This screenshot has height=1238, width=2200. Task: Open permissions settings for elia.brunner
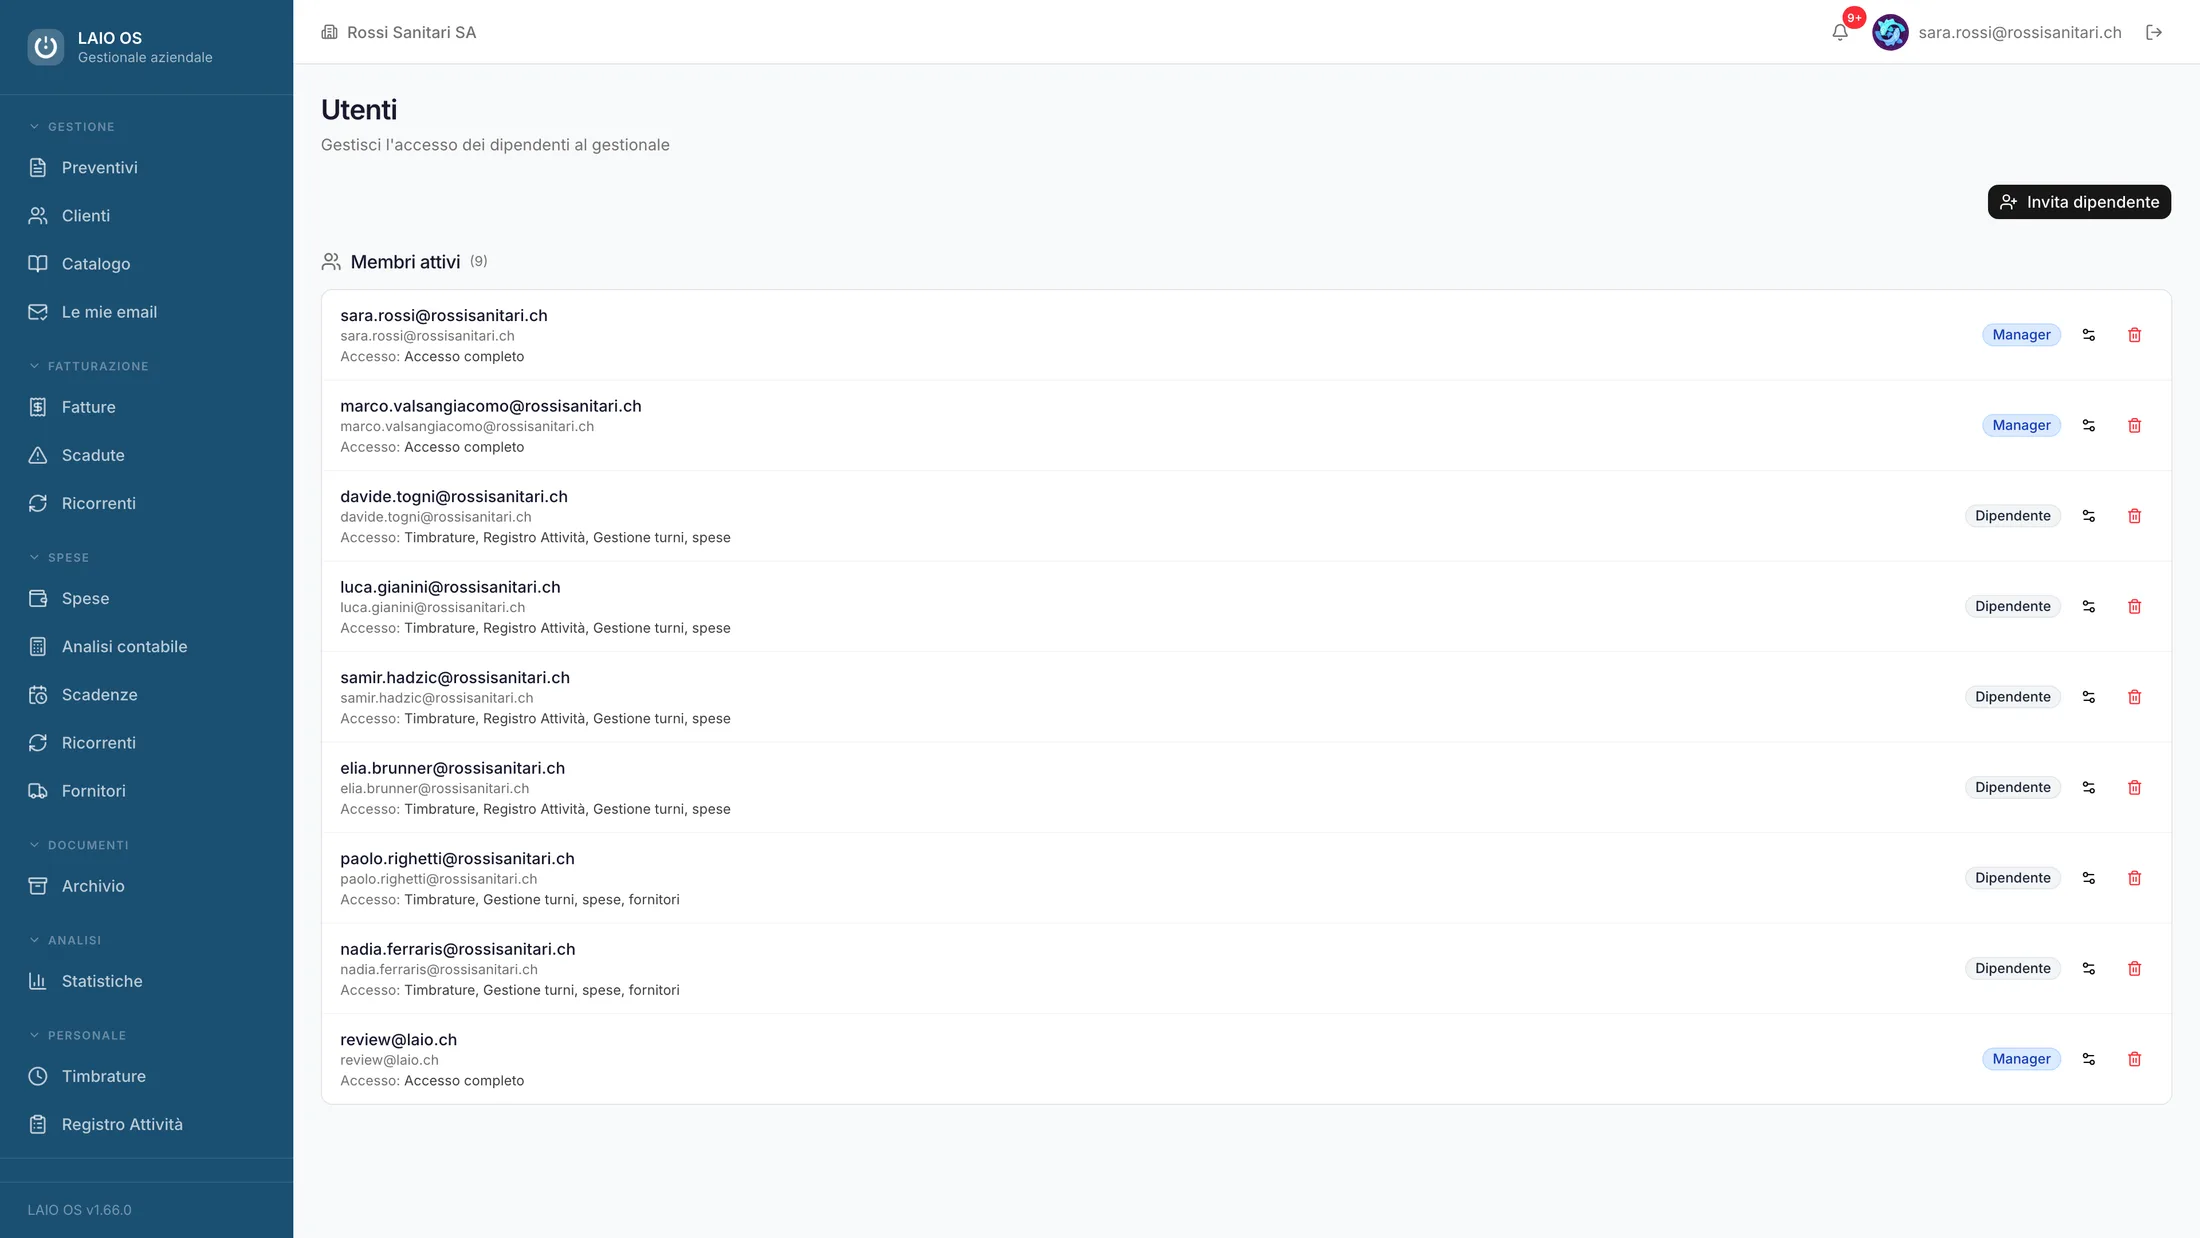click(x=2088, y=787)
